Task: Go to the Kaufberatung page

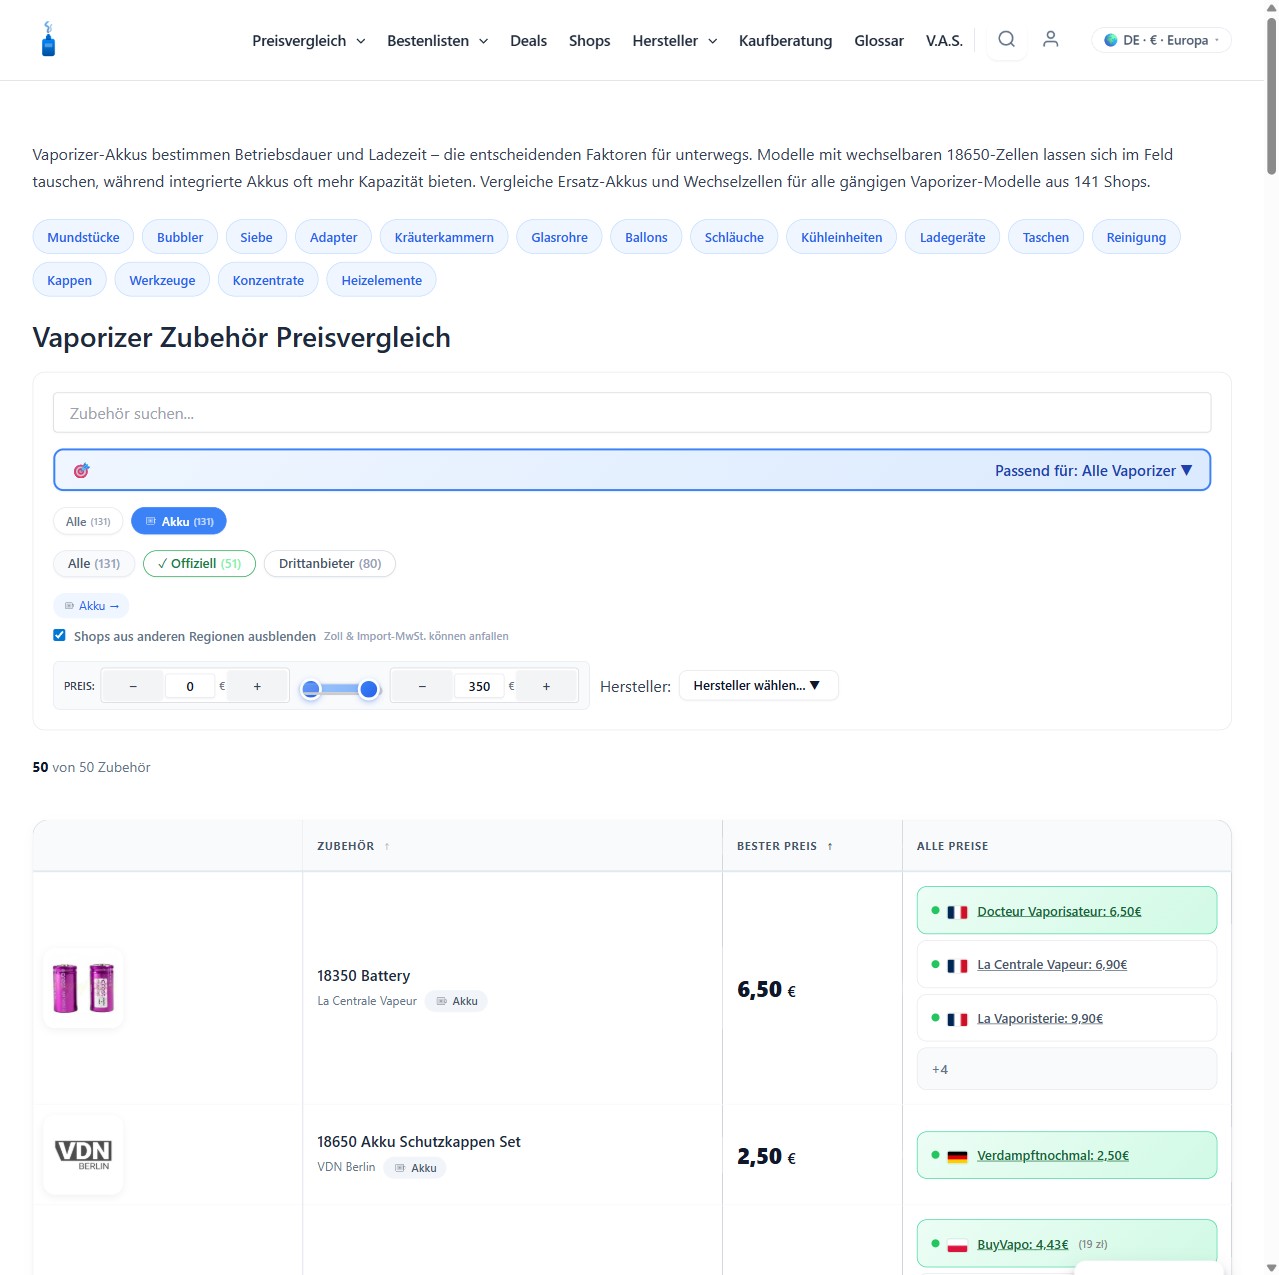Action: 785,41
